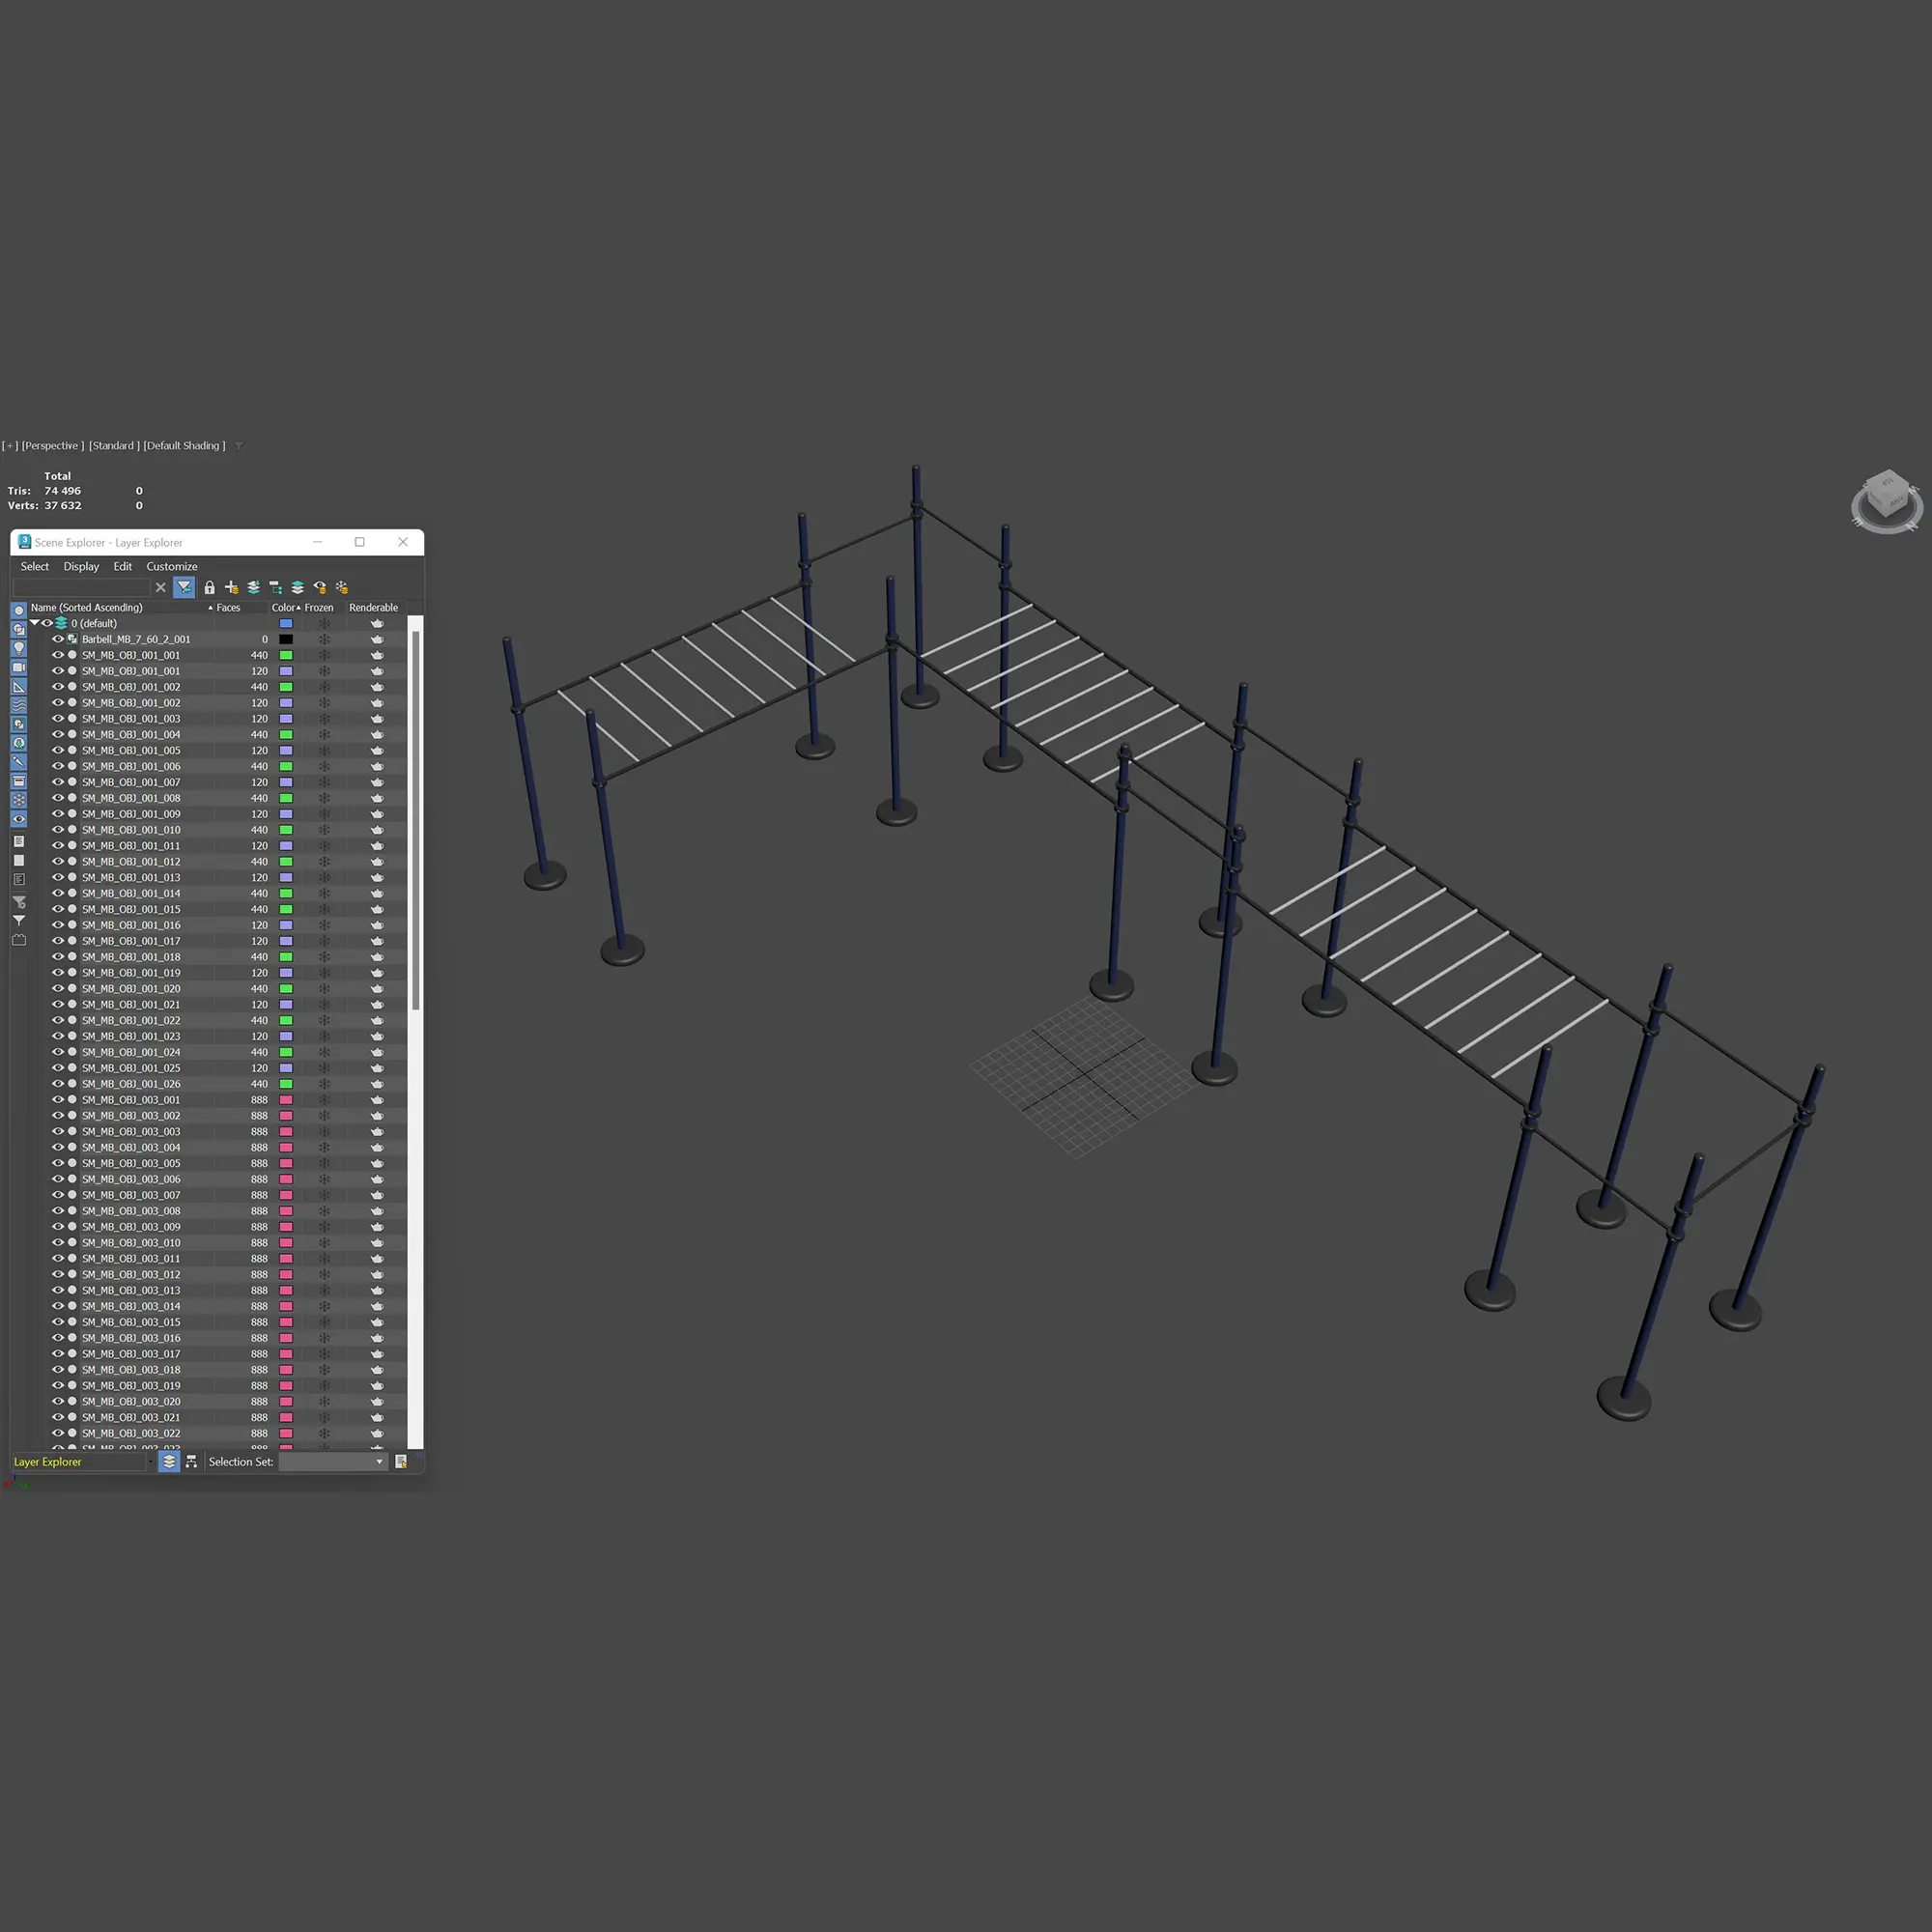The image size is (1932, 1932).
Task: Open the Display menu
Action: click(81, 566)
